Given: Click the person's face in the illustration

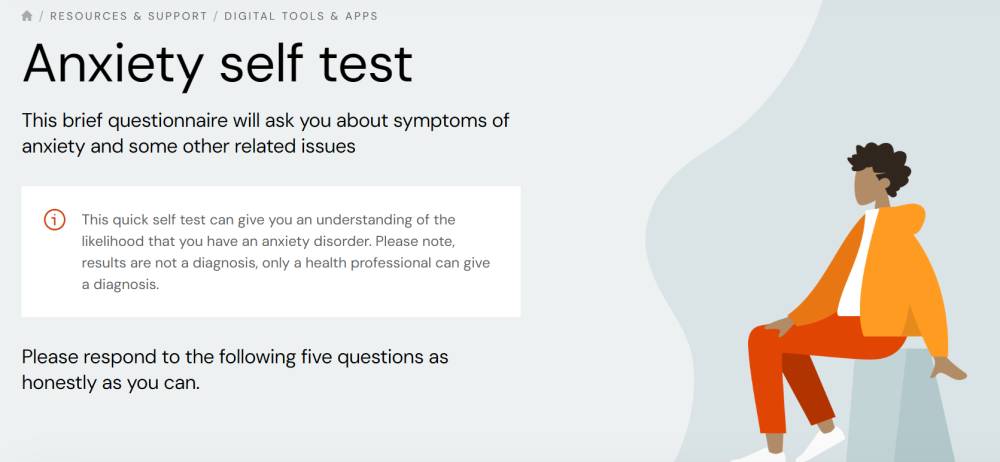Looking at the screenshot, I should click(869, 186).
